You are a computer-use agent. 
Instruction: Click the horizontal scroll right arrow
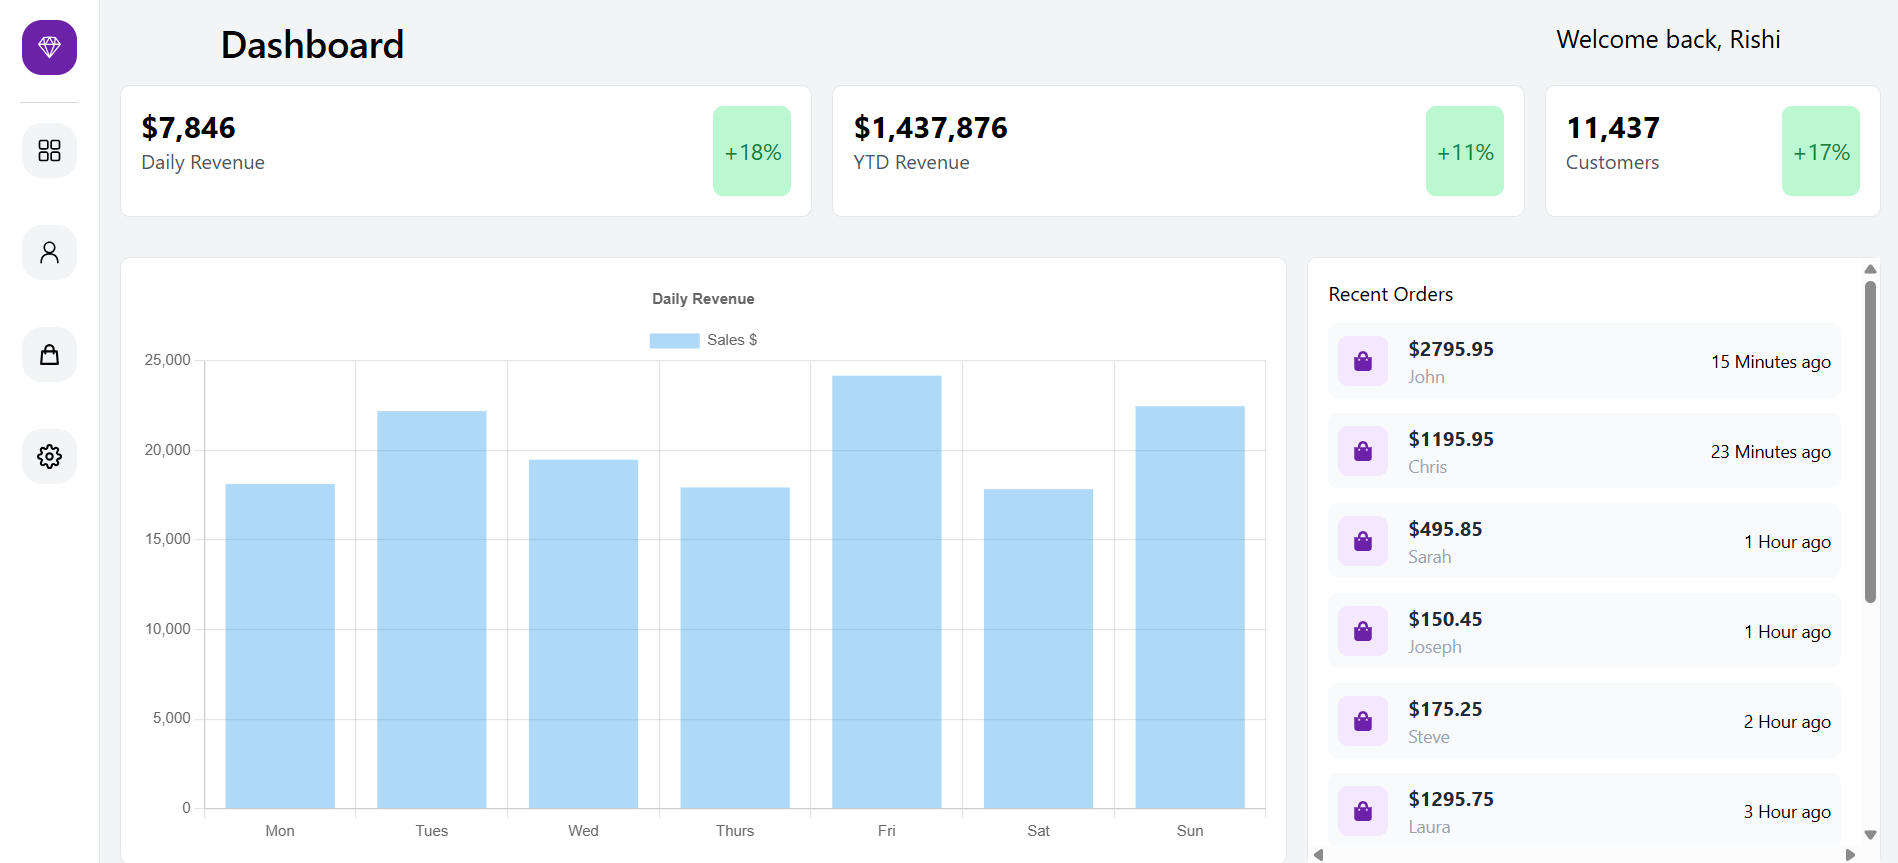1850,855
